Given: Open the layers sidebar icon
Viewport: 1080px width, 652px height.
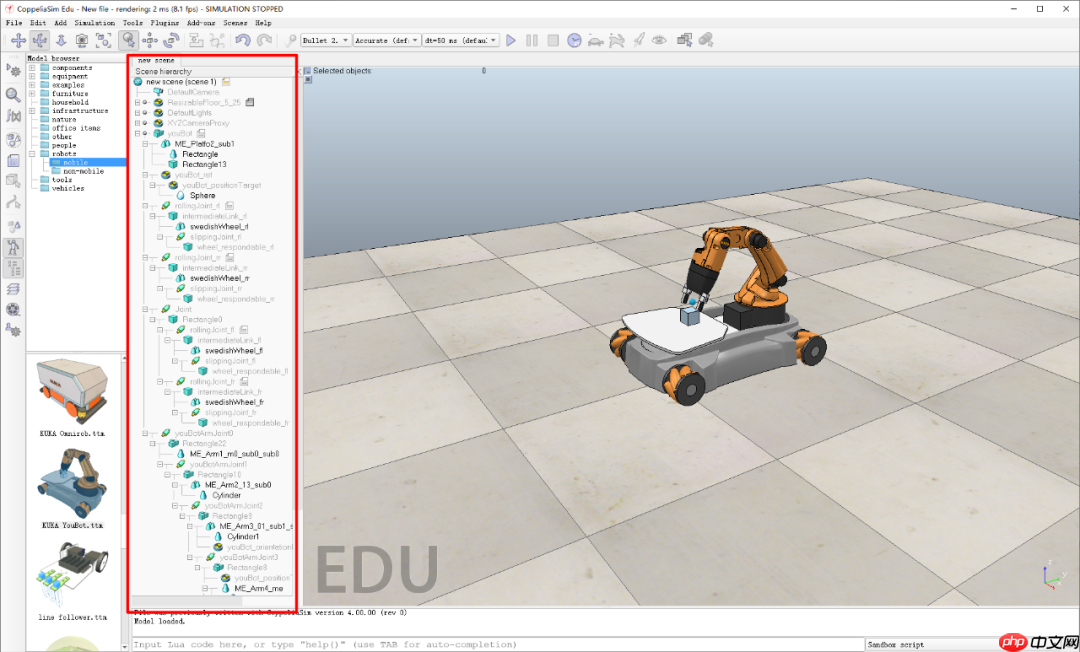Looking at the screenshot, I should 13,288.
